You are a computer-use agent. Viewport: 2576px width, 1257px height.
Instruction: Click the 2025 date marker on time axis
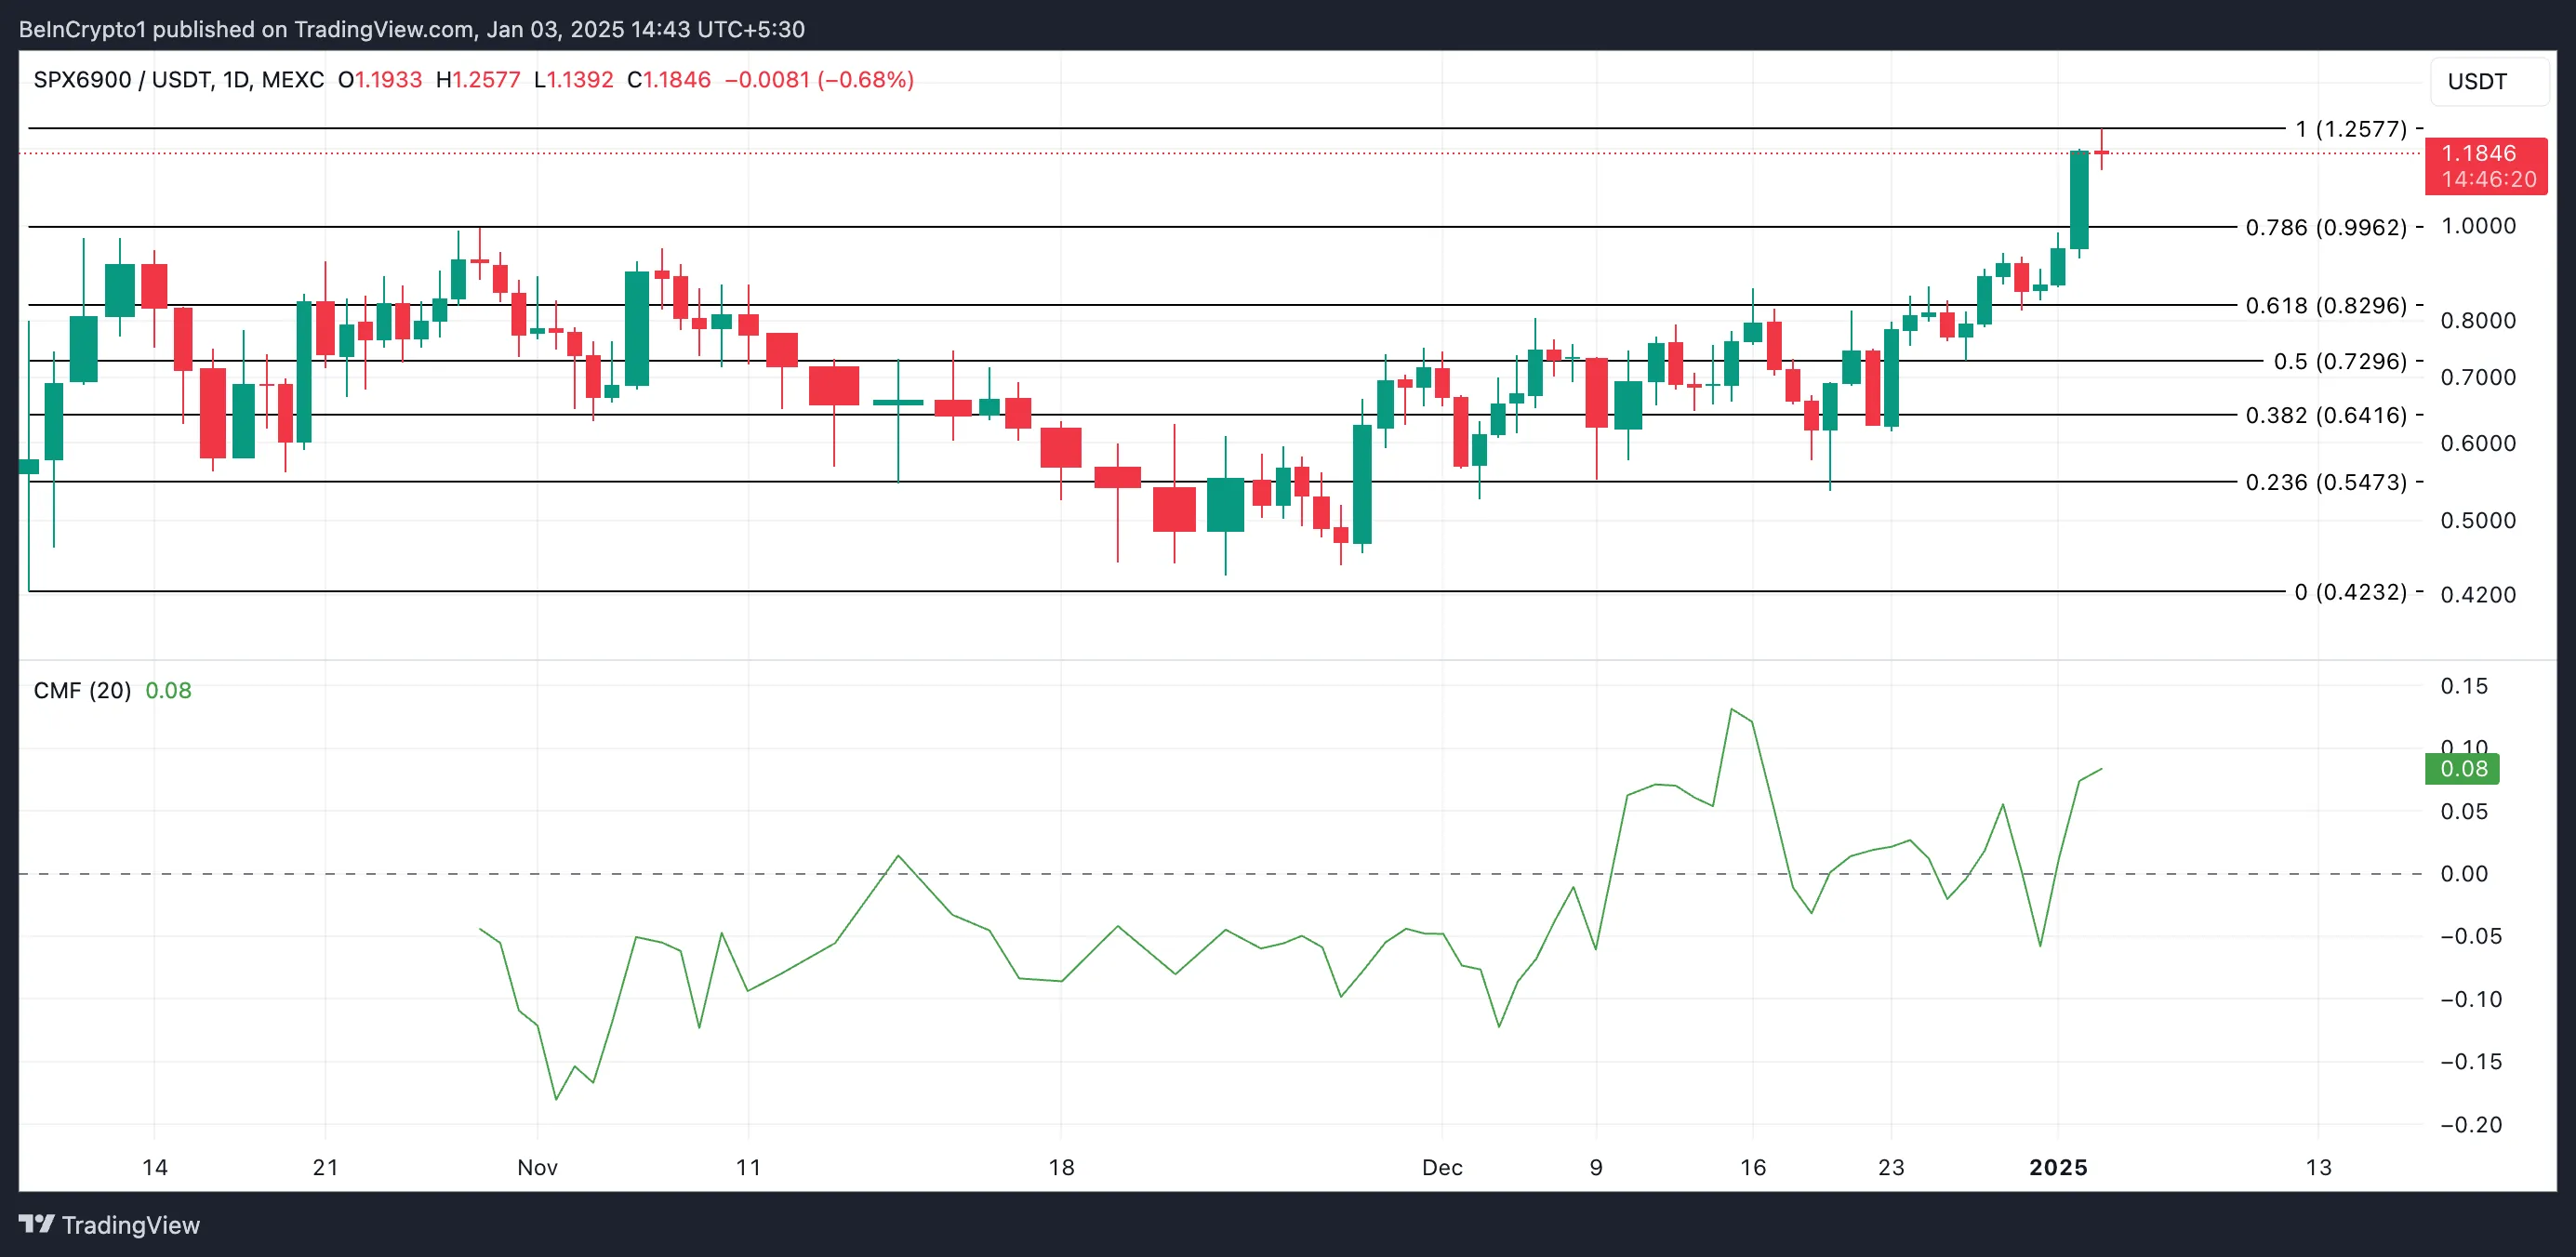(2058, 1167)
